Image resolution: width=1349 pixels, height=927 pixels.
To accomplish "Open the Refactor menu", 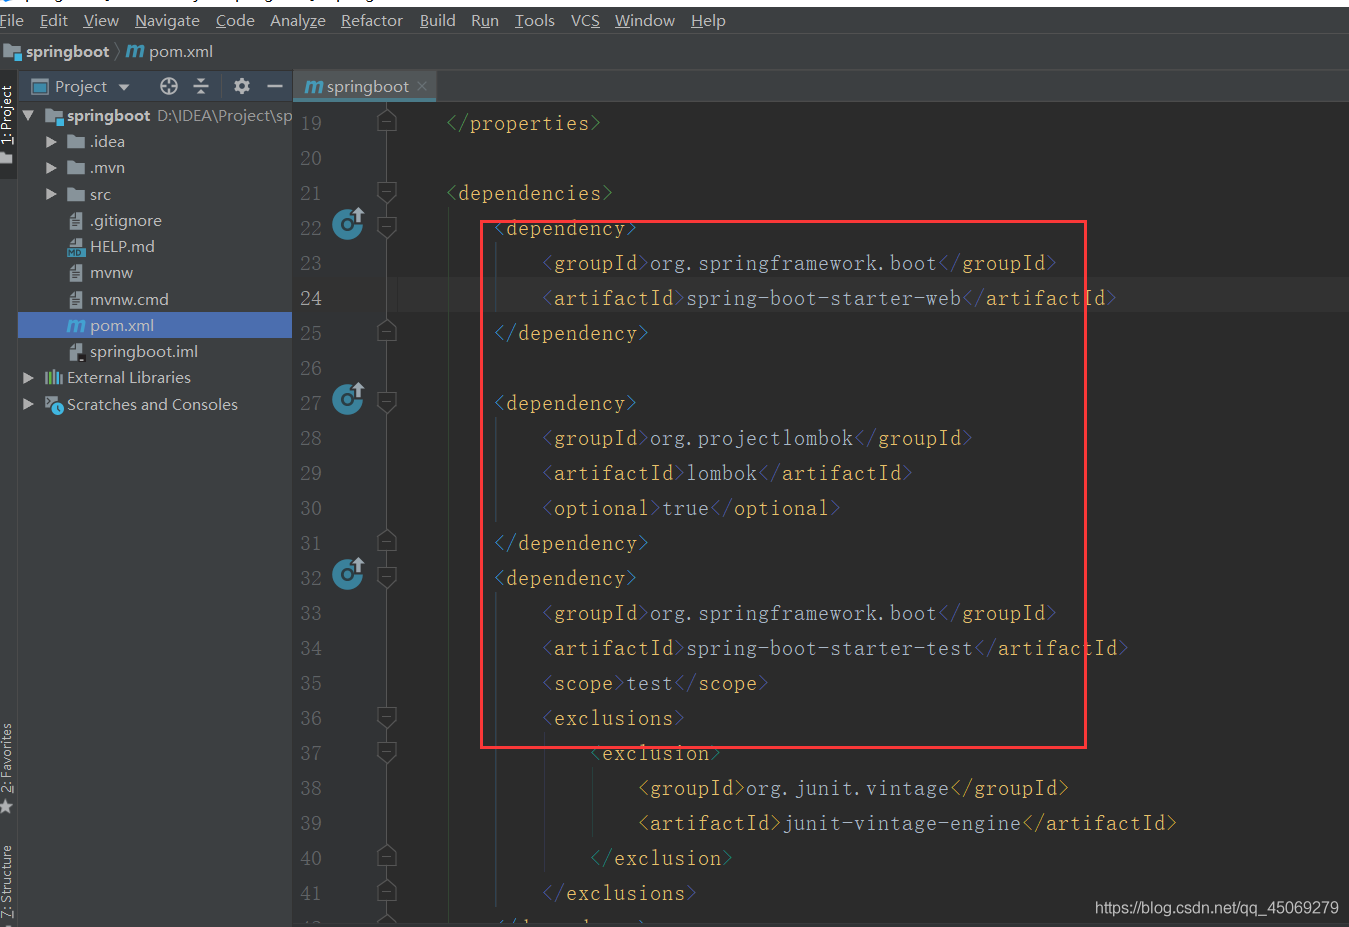I will tap(372, 20).
